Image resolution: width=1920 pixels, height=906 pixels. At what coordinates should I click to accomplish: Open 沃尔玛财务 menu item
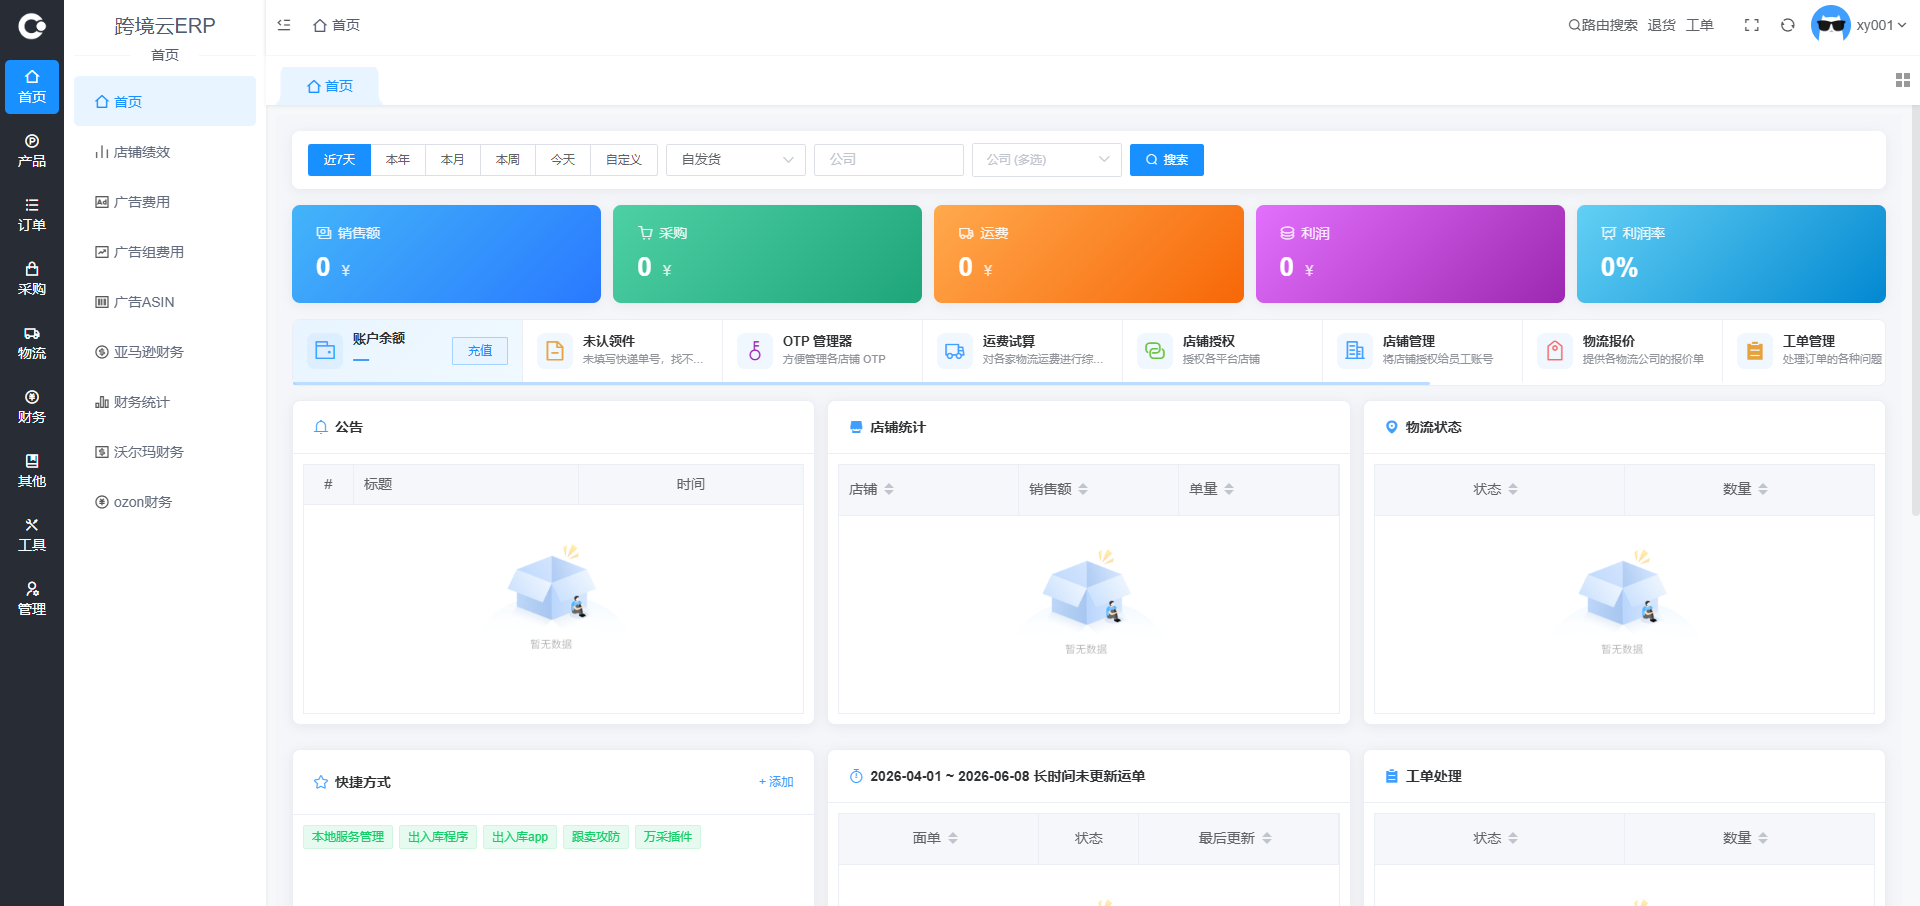pos(165,452)
